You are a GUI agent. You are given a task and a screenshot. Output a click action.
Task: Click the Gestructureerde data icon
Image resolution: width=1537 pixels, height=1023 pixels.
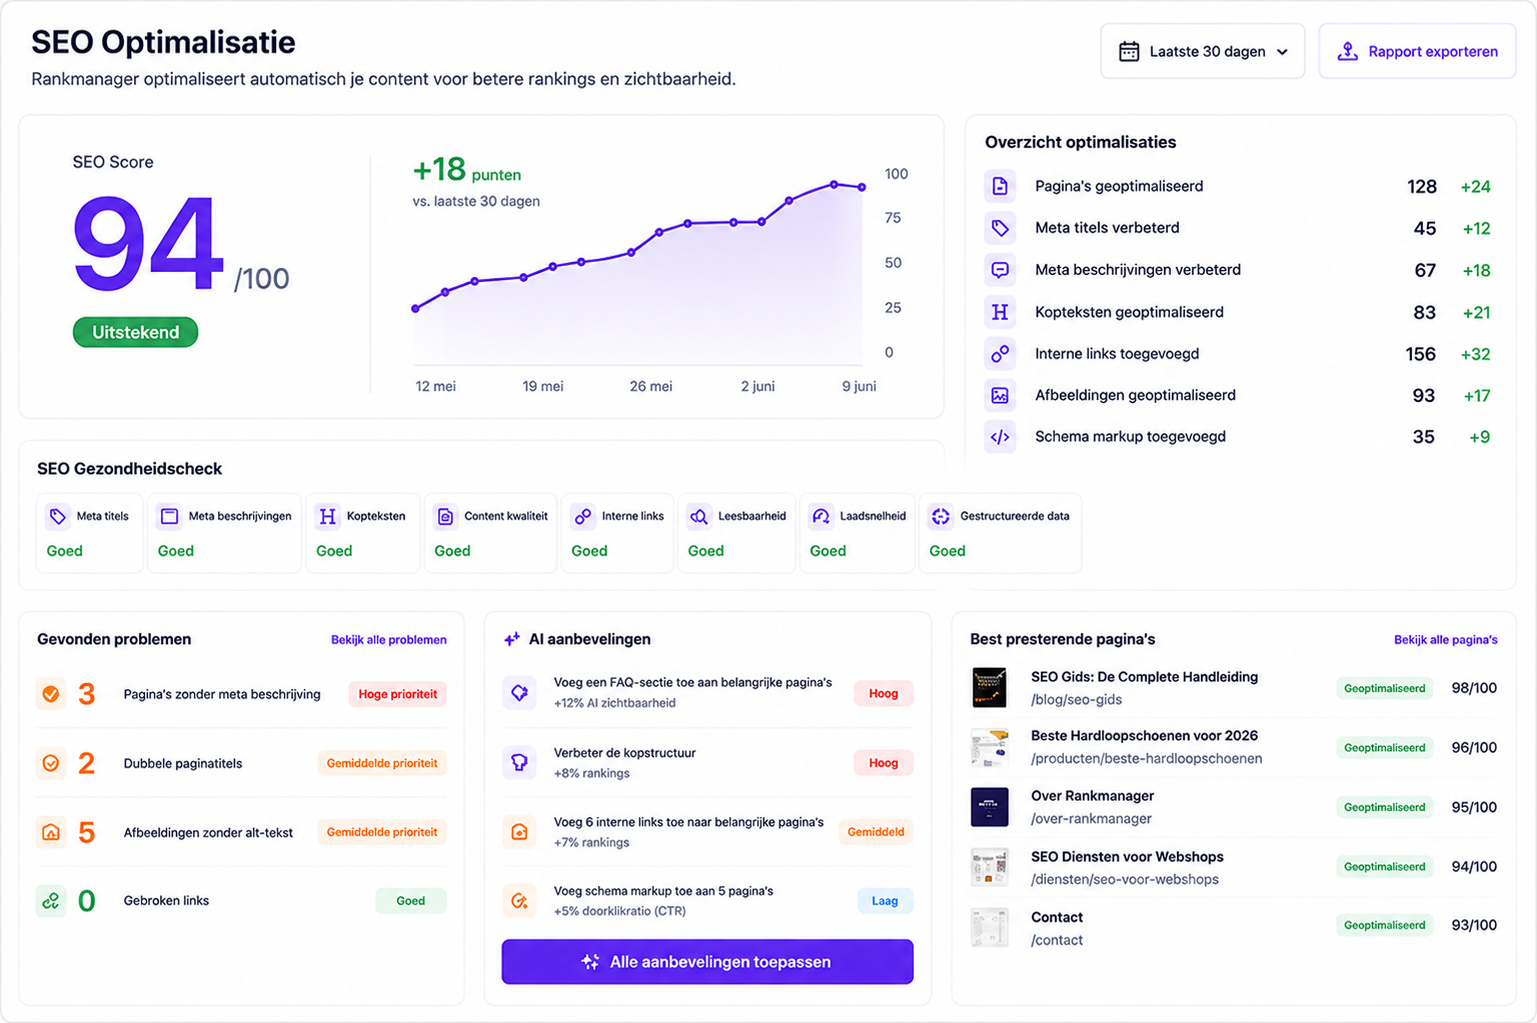point(941,517)
